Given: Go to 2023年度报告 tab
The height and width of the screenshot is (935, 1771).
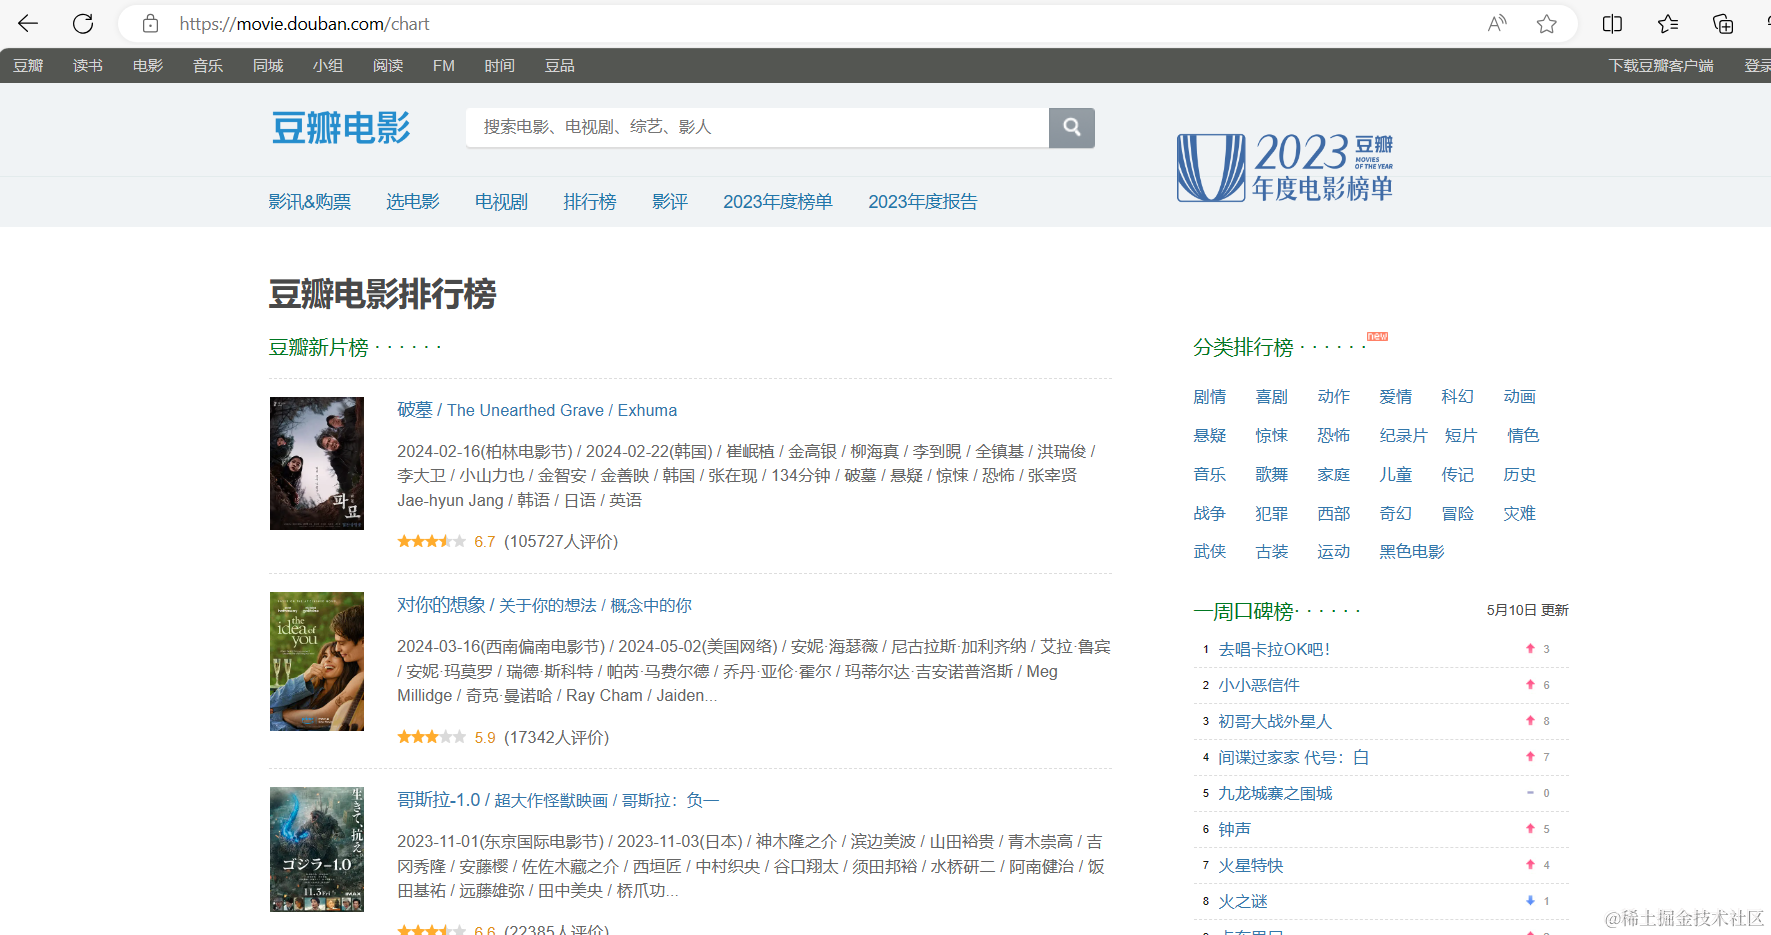Looking at the screenshot, I should (x=923, y=202).
